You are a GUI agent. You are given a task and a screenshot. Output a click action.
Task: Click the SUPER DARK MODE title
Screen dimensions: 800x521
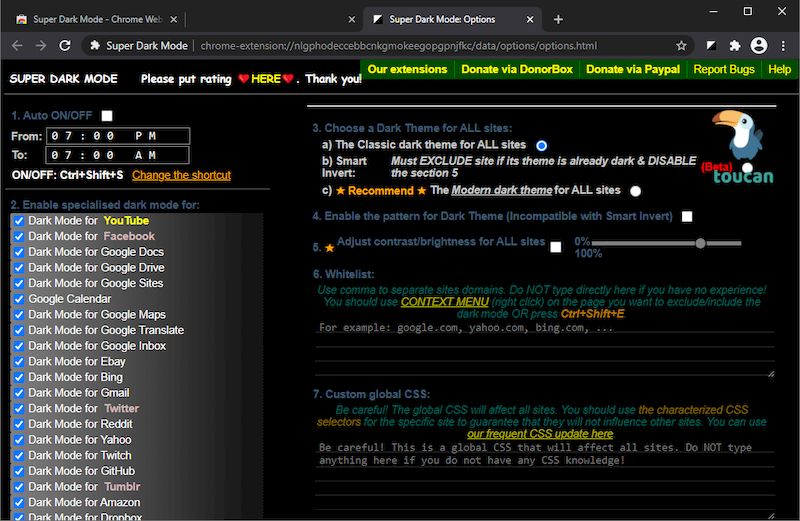tap(64, 79)
